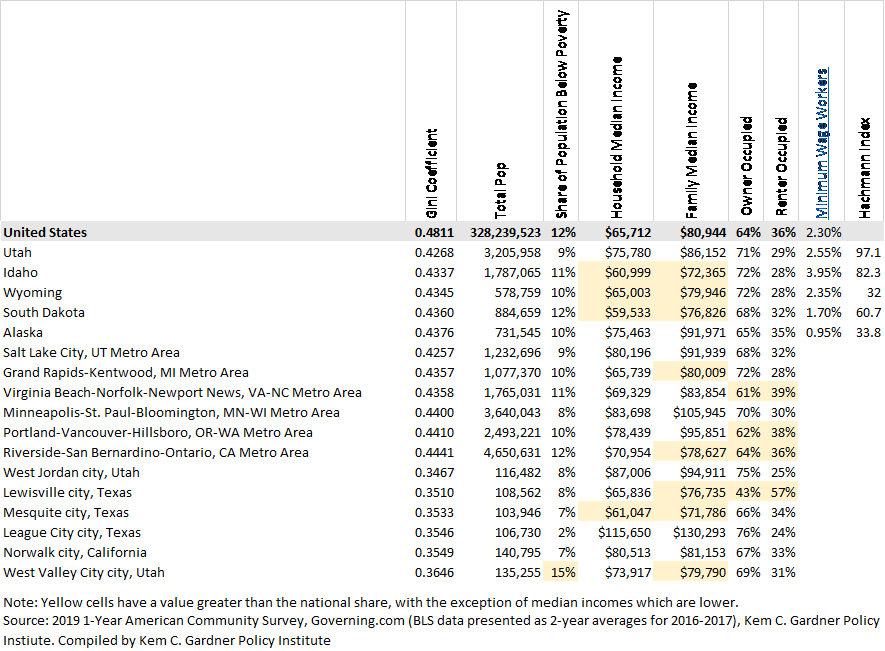
Task: Click Salt Lake City household income $80,196
Action: pos(628,353)
